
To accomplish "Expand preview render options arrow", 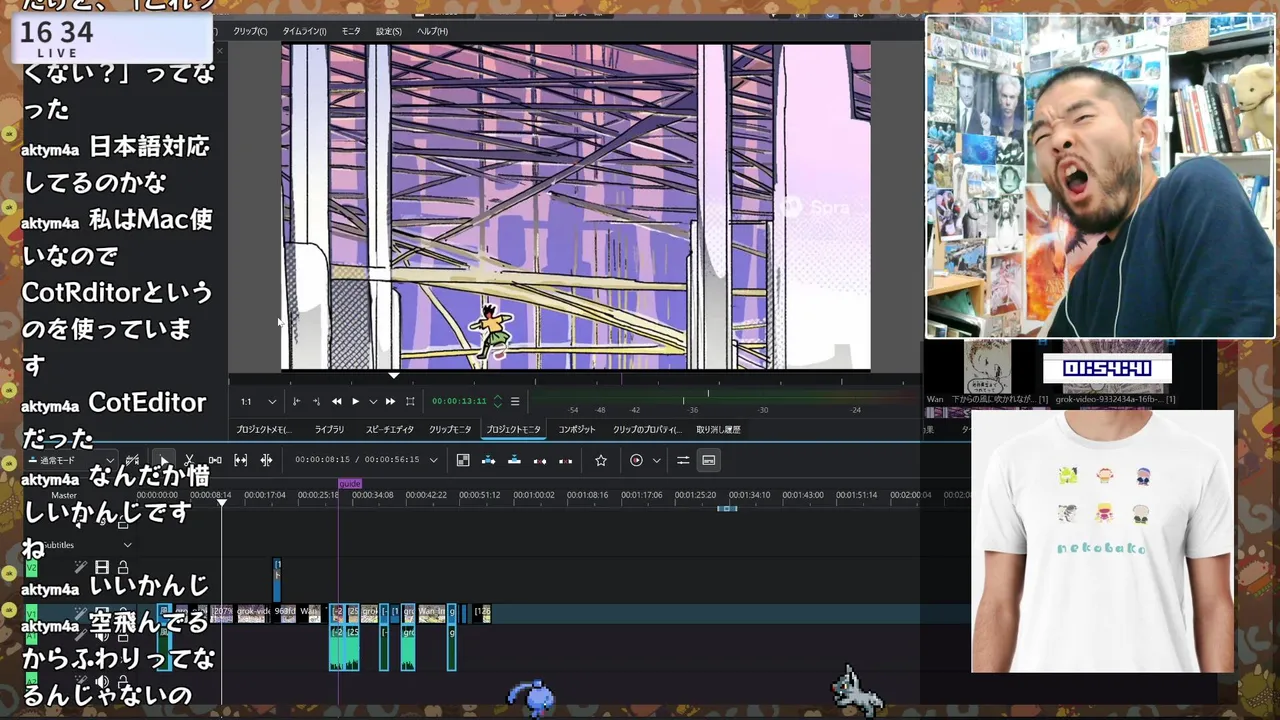I will coord(656,460).
